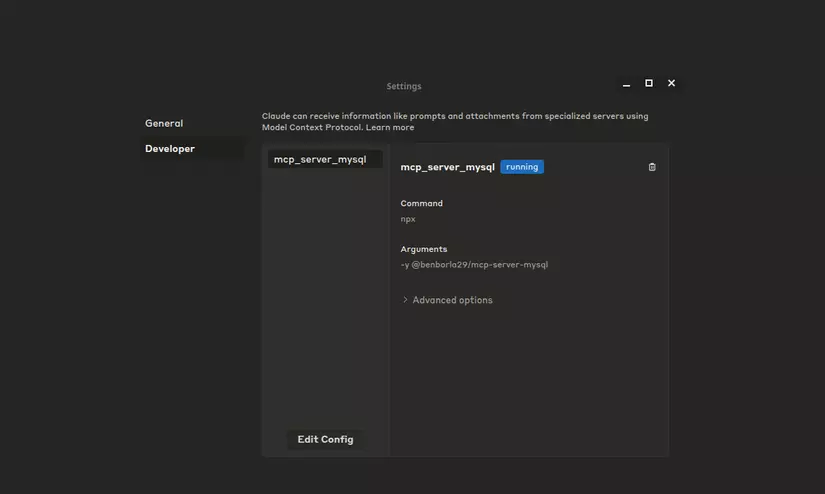This screenshot has width=825, height=494.
Task: Click the Arguments label
Action: (424, 249)
